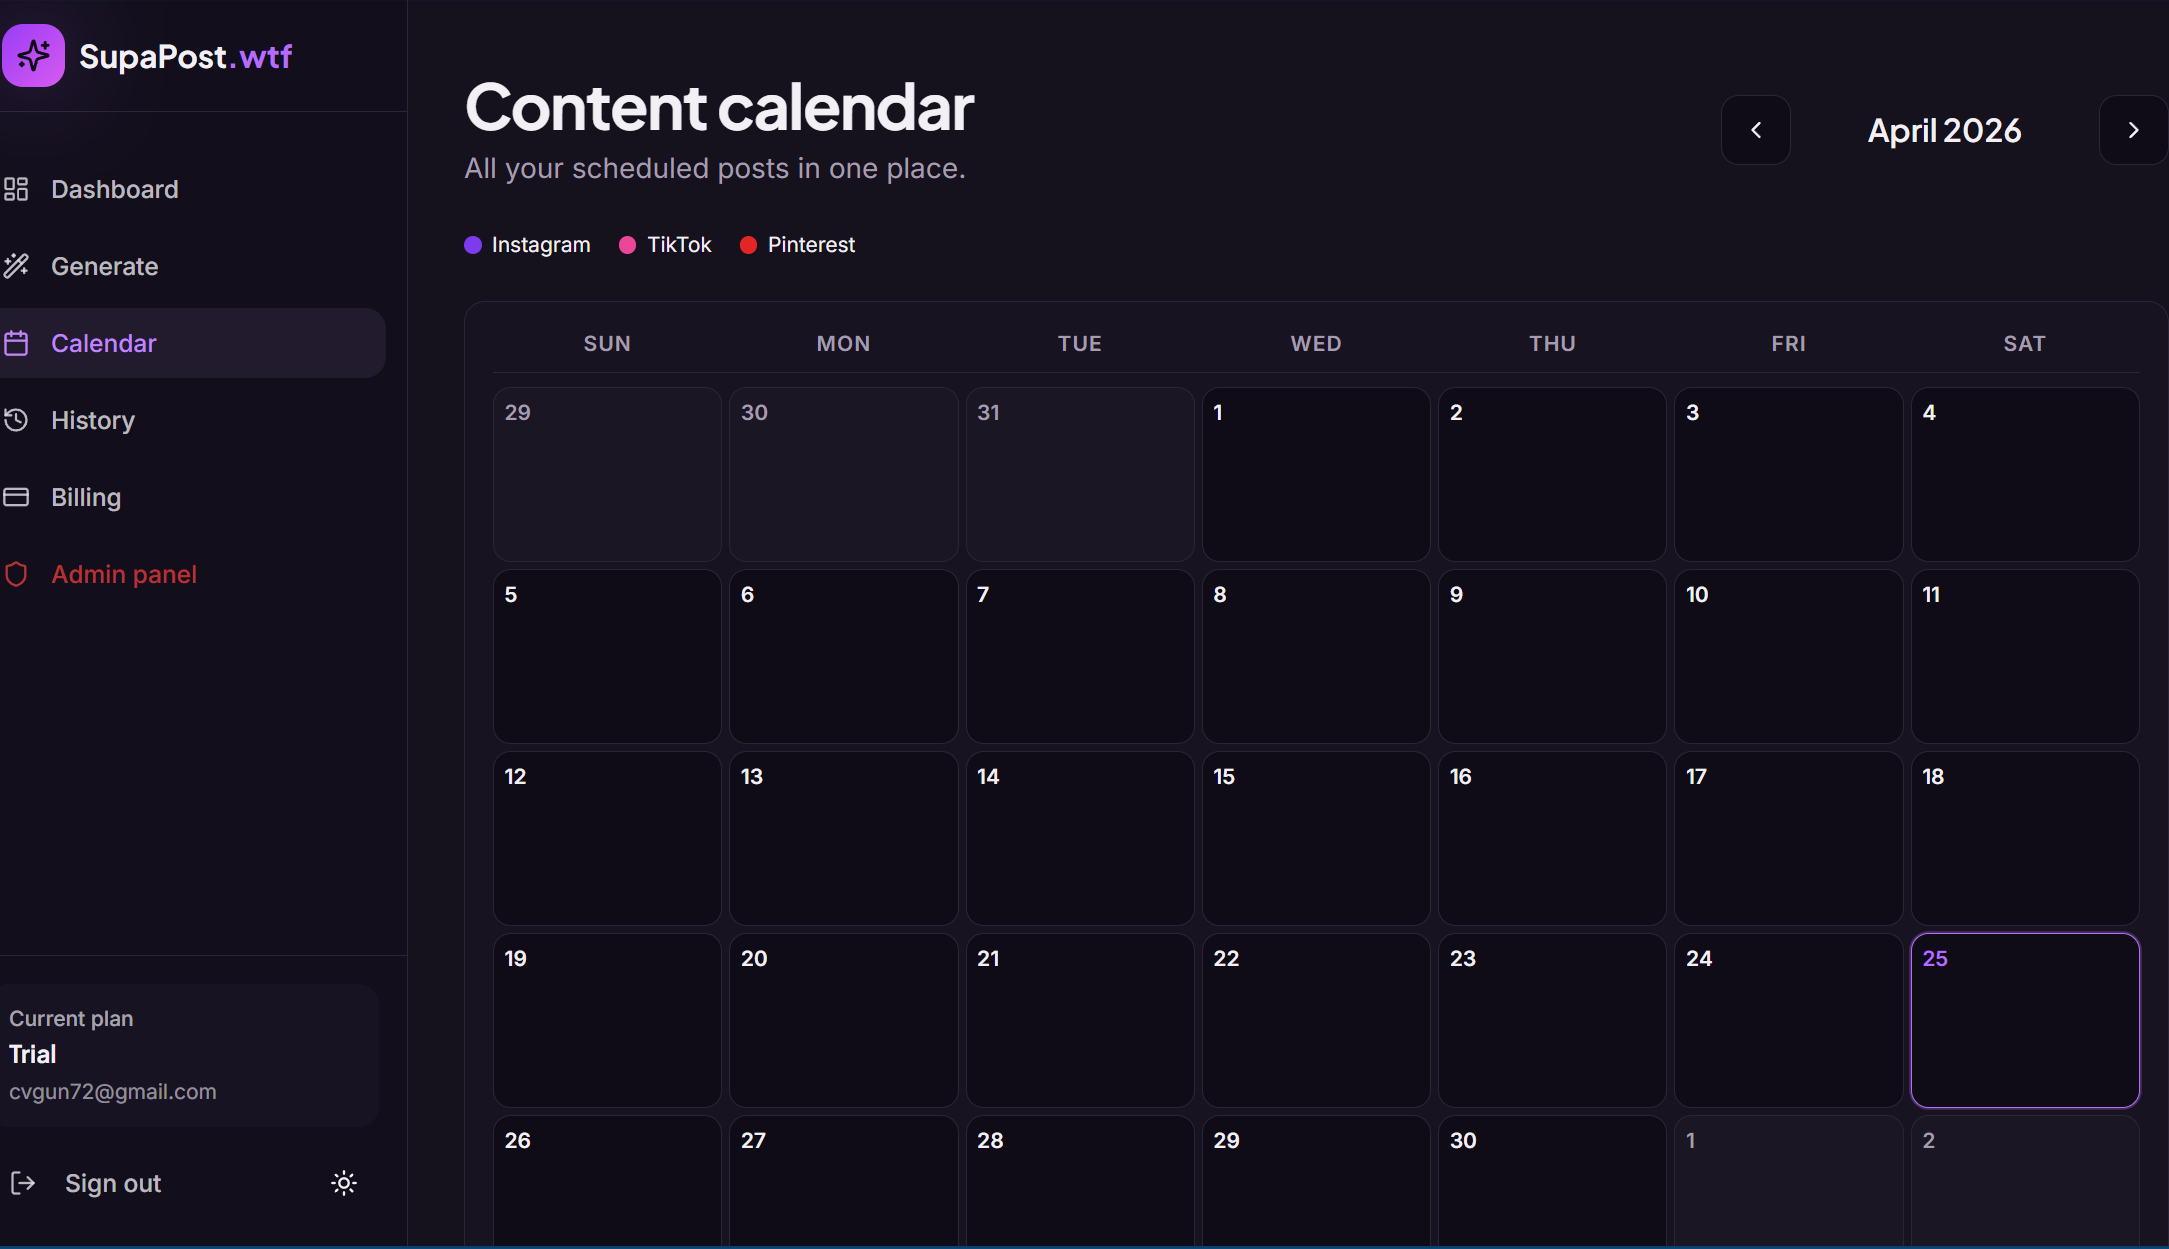Viewport: 2169px width, 1249px height.
Task: Click the April 2026 month label
Action: point(1944,130)
